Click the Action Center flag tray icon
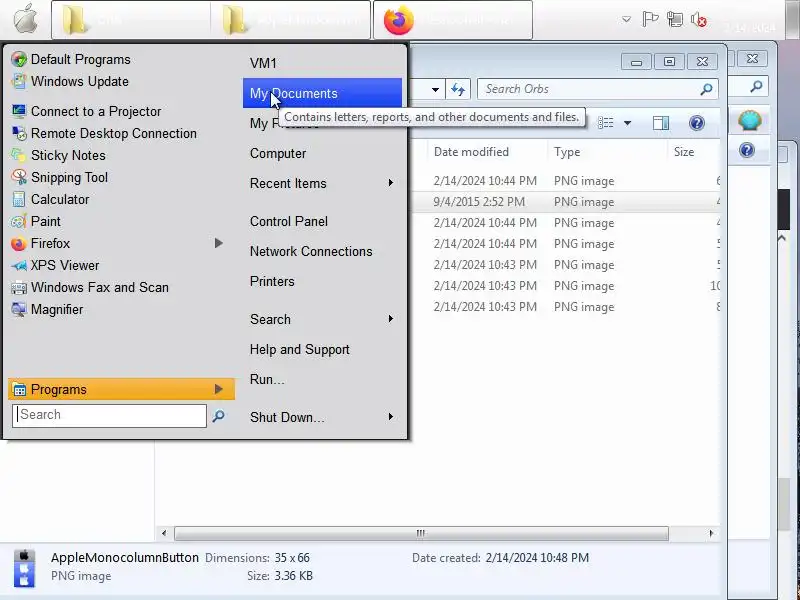This screenshot has width=800, height=600. coord(650,19)
